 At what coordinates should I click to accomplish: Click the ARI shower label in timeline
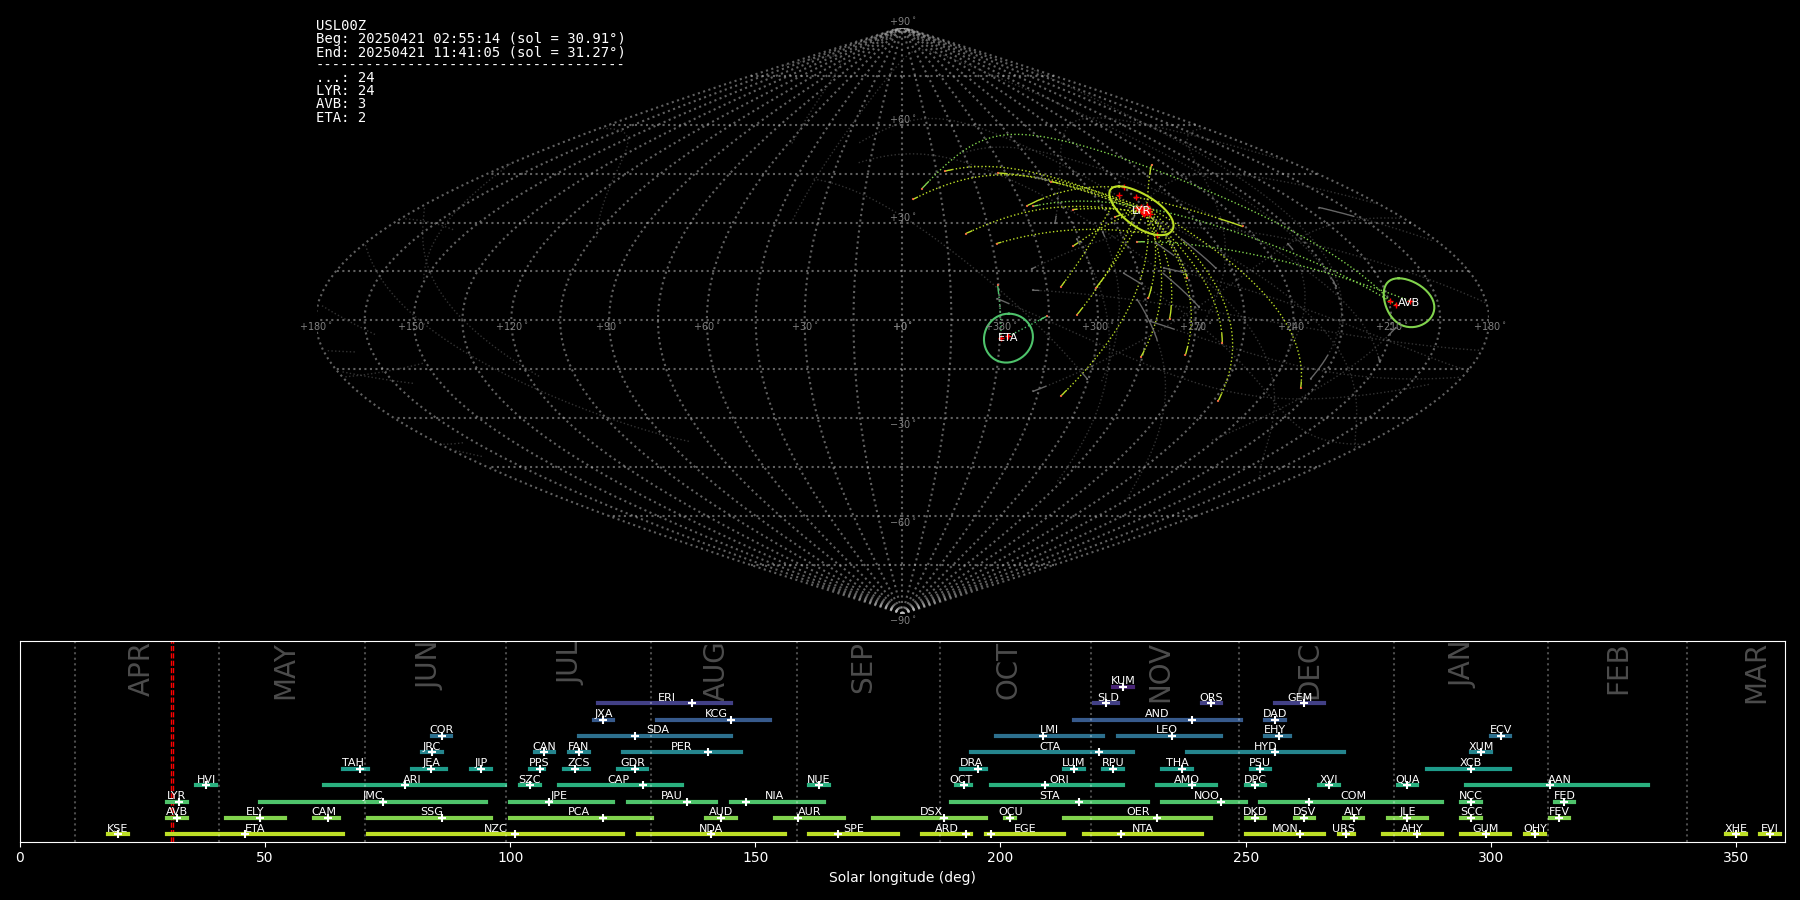click(412, 780)
